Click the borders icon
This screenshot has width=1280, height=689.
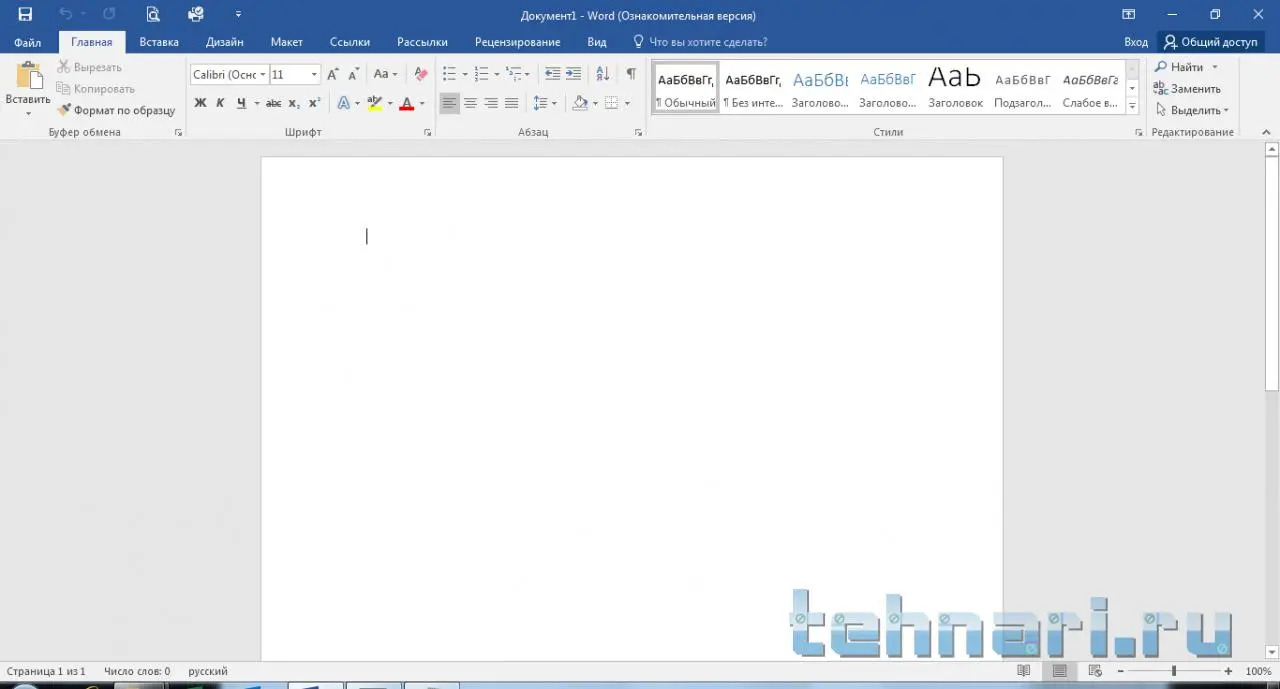click(x=612, y=103)
